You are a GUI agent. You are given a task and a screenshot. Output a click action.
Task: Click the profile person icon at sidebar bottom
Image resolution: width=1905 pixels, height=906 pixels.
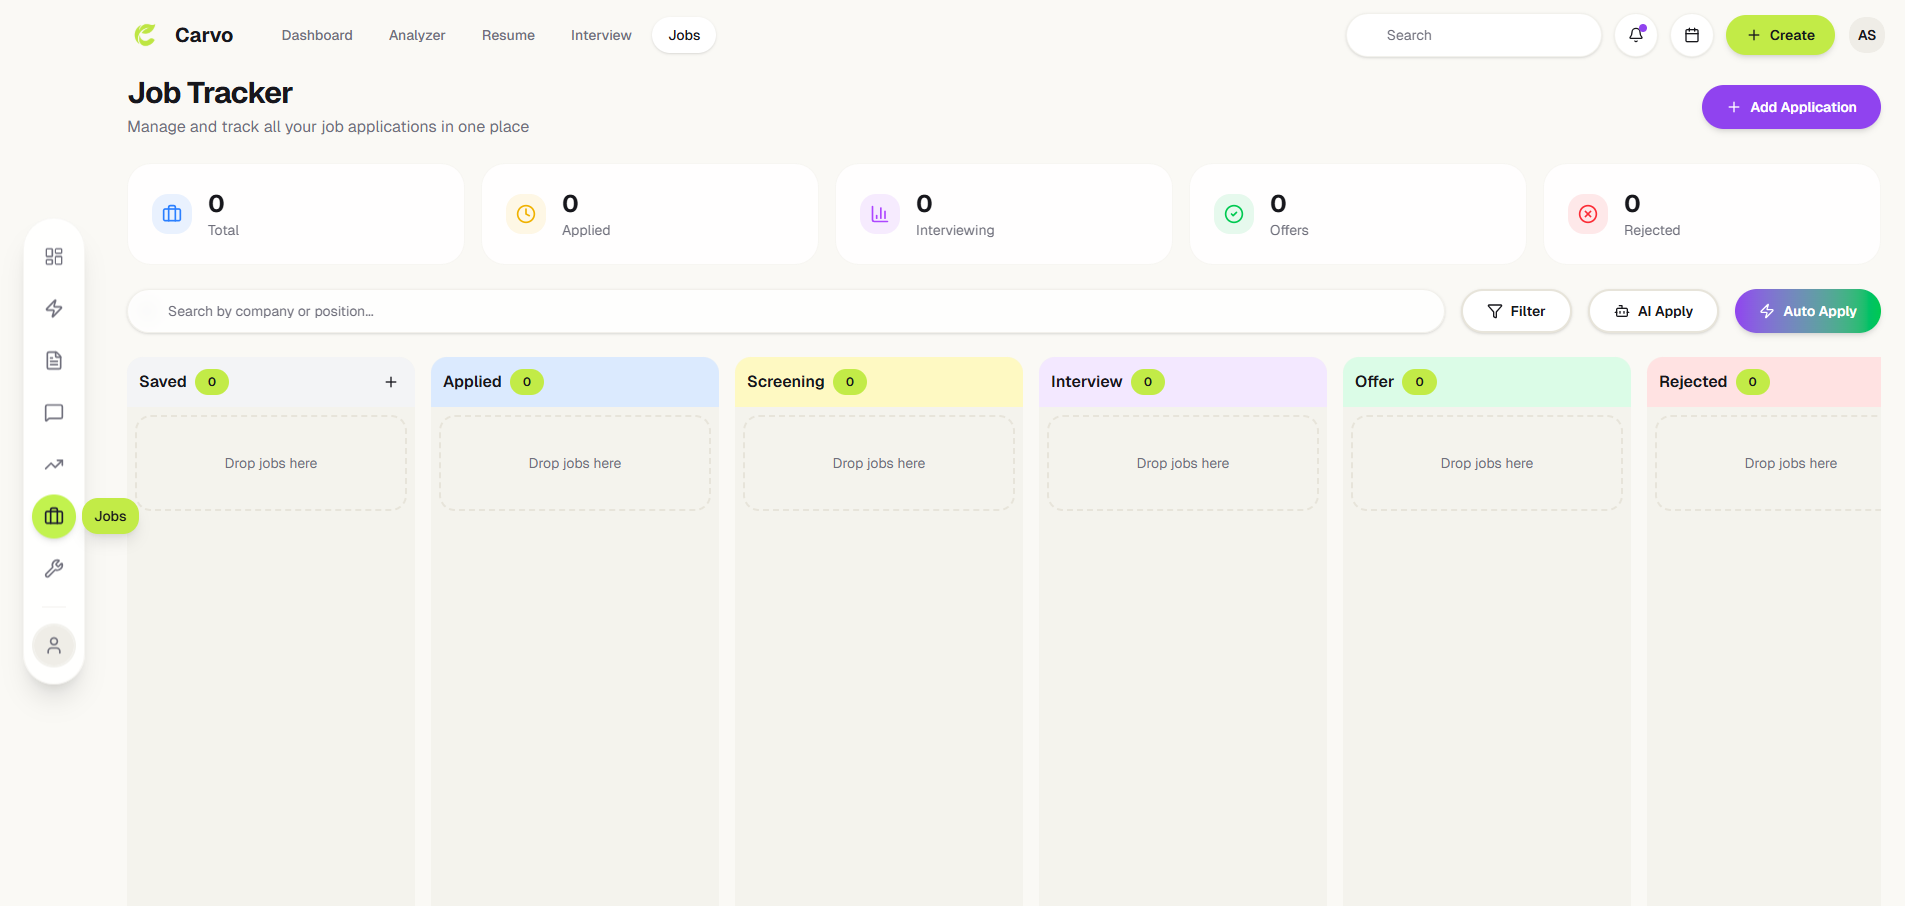pyautogui.click(x=54, y=645)
